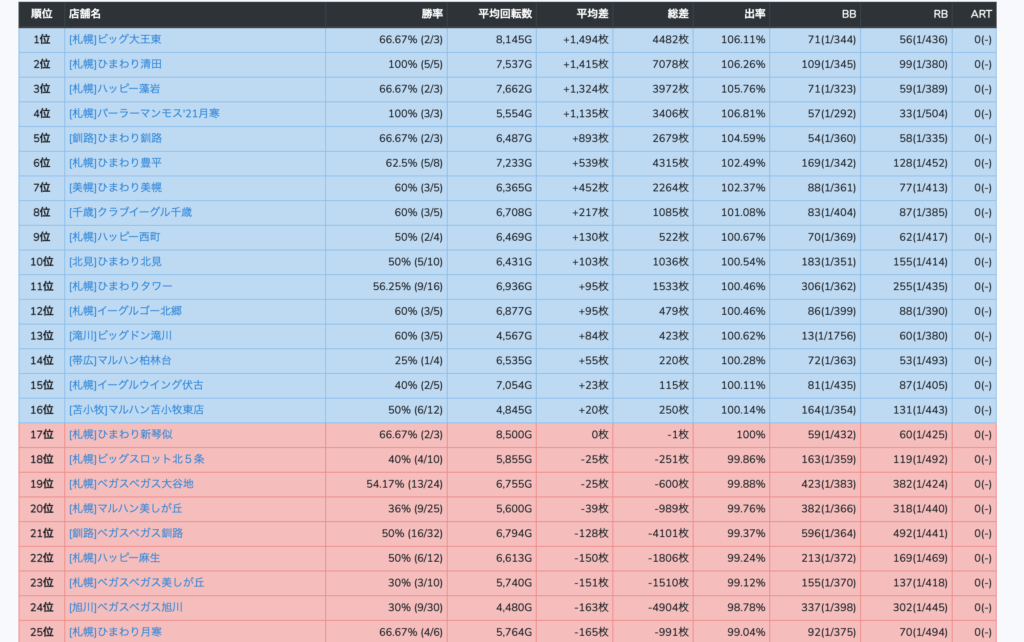Open [札幌]パーラーマンモス'21月寒 link
This screenshot has width=1024, height=642.
[144, 114]
